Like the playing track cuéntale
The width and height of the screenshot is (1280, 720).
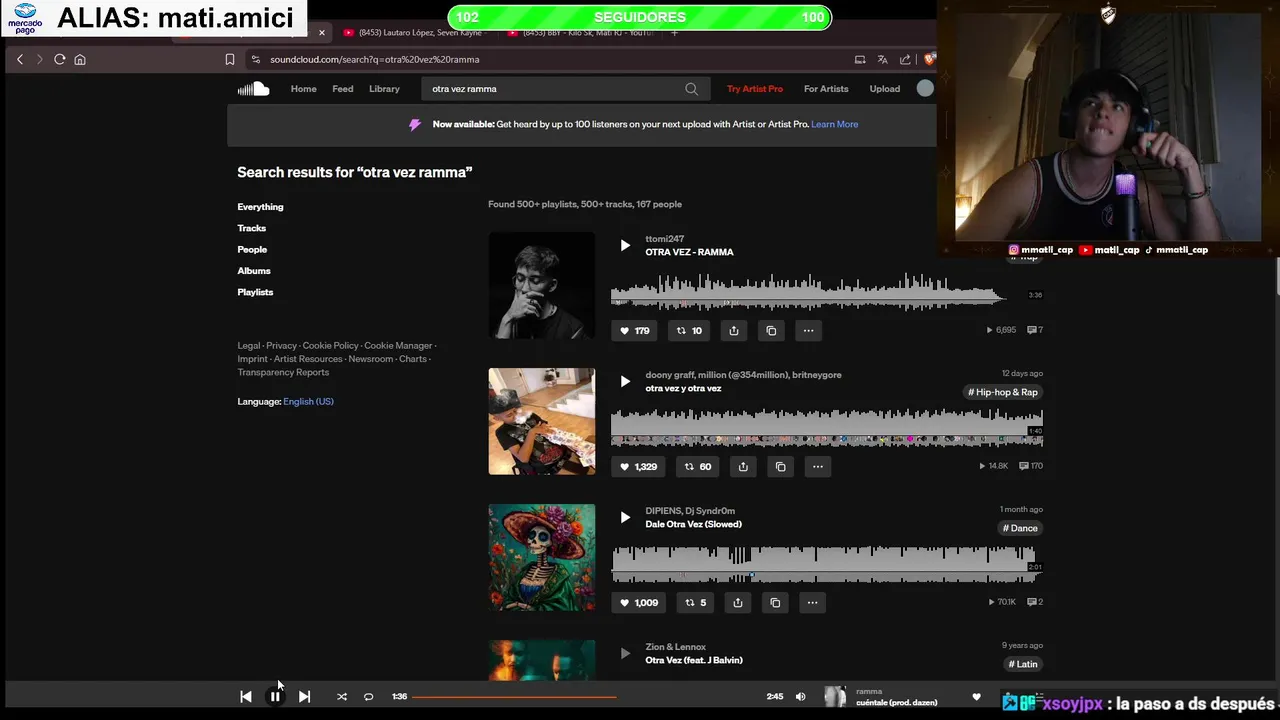click(x=977, y=697)
